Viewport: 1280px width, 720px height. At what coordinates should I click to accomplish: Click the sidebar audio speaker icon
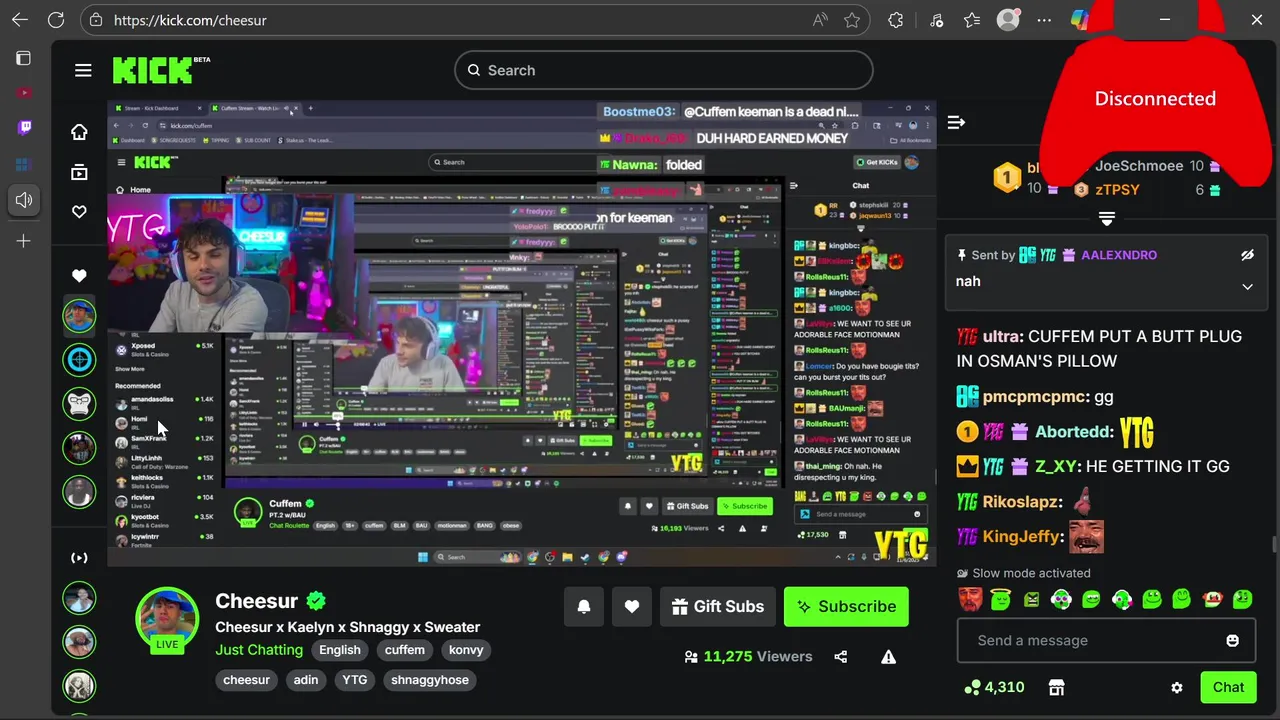(24, 200)
